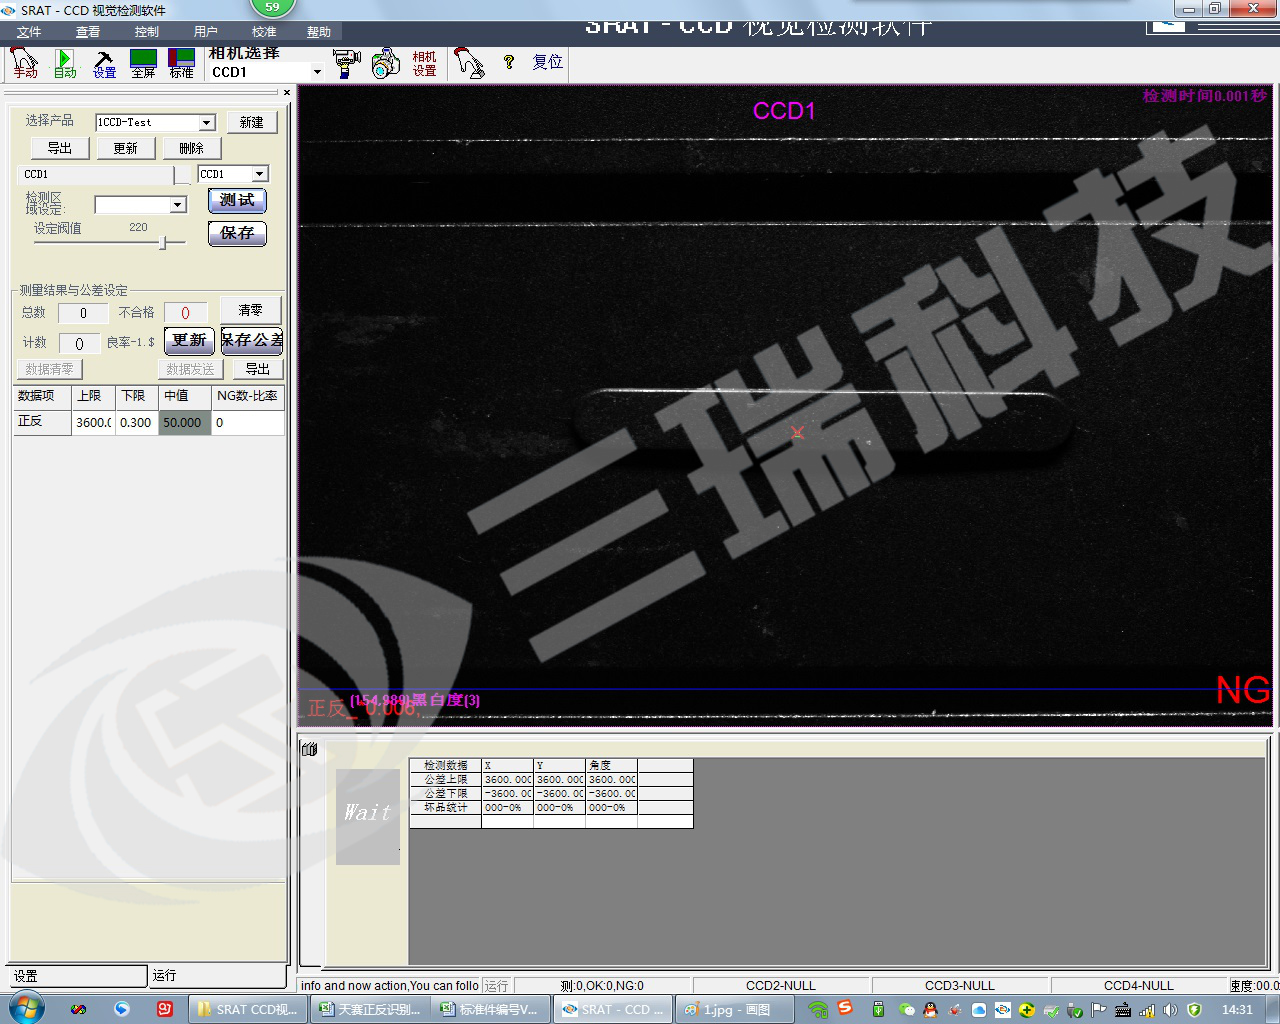The height and width of the screenshot is (1024, 1280).
Task: Click the CCD2-NULL status entry
Action: (x=781, y=985)
